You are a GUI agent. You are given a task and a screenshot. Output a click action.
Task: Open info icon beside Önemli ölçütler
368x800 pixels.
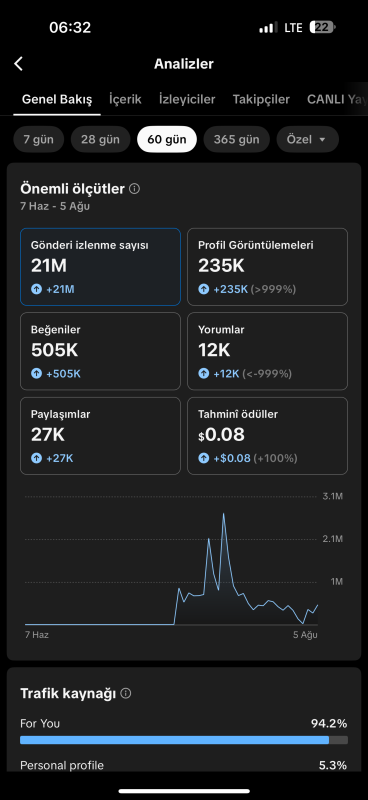(134, 189)
